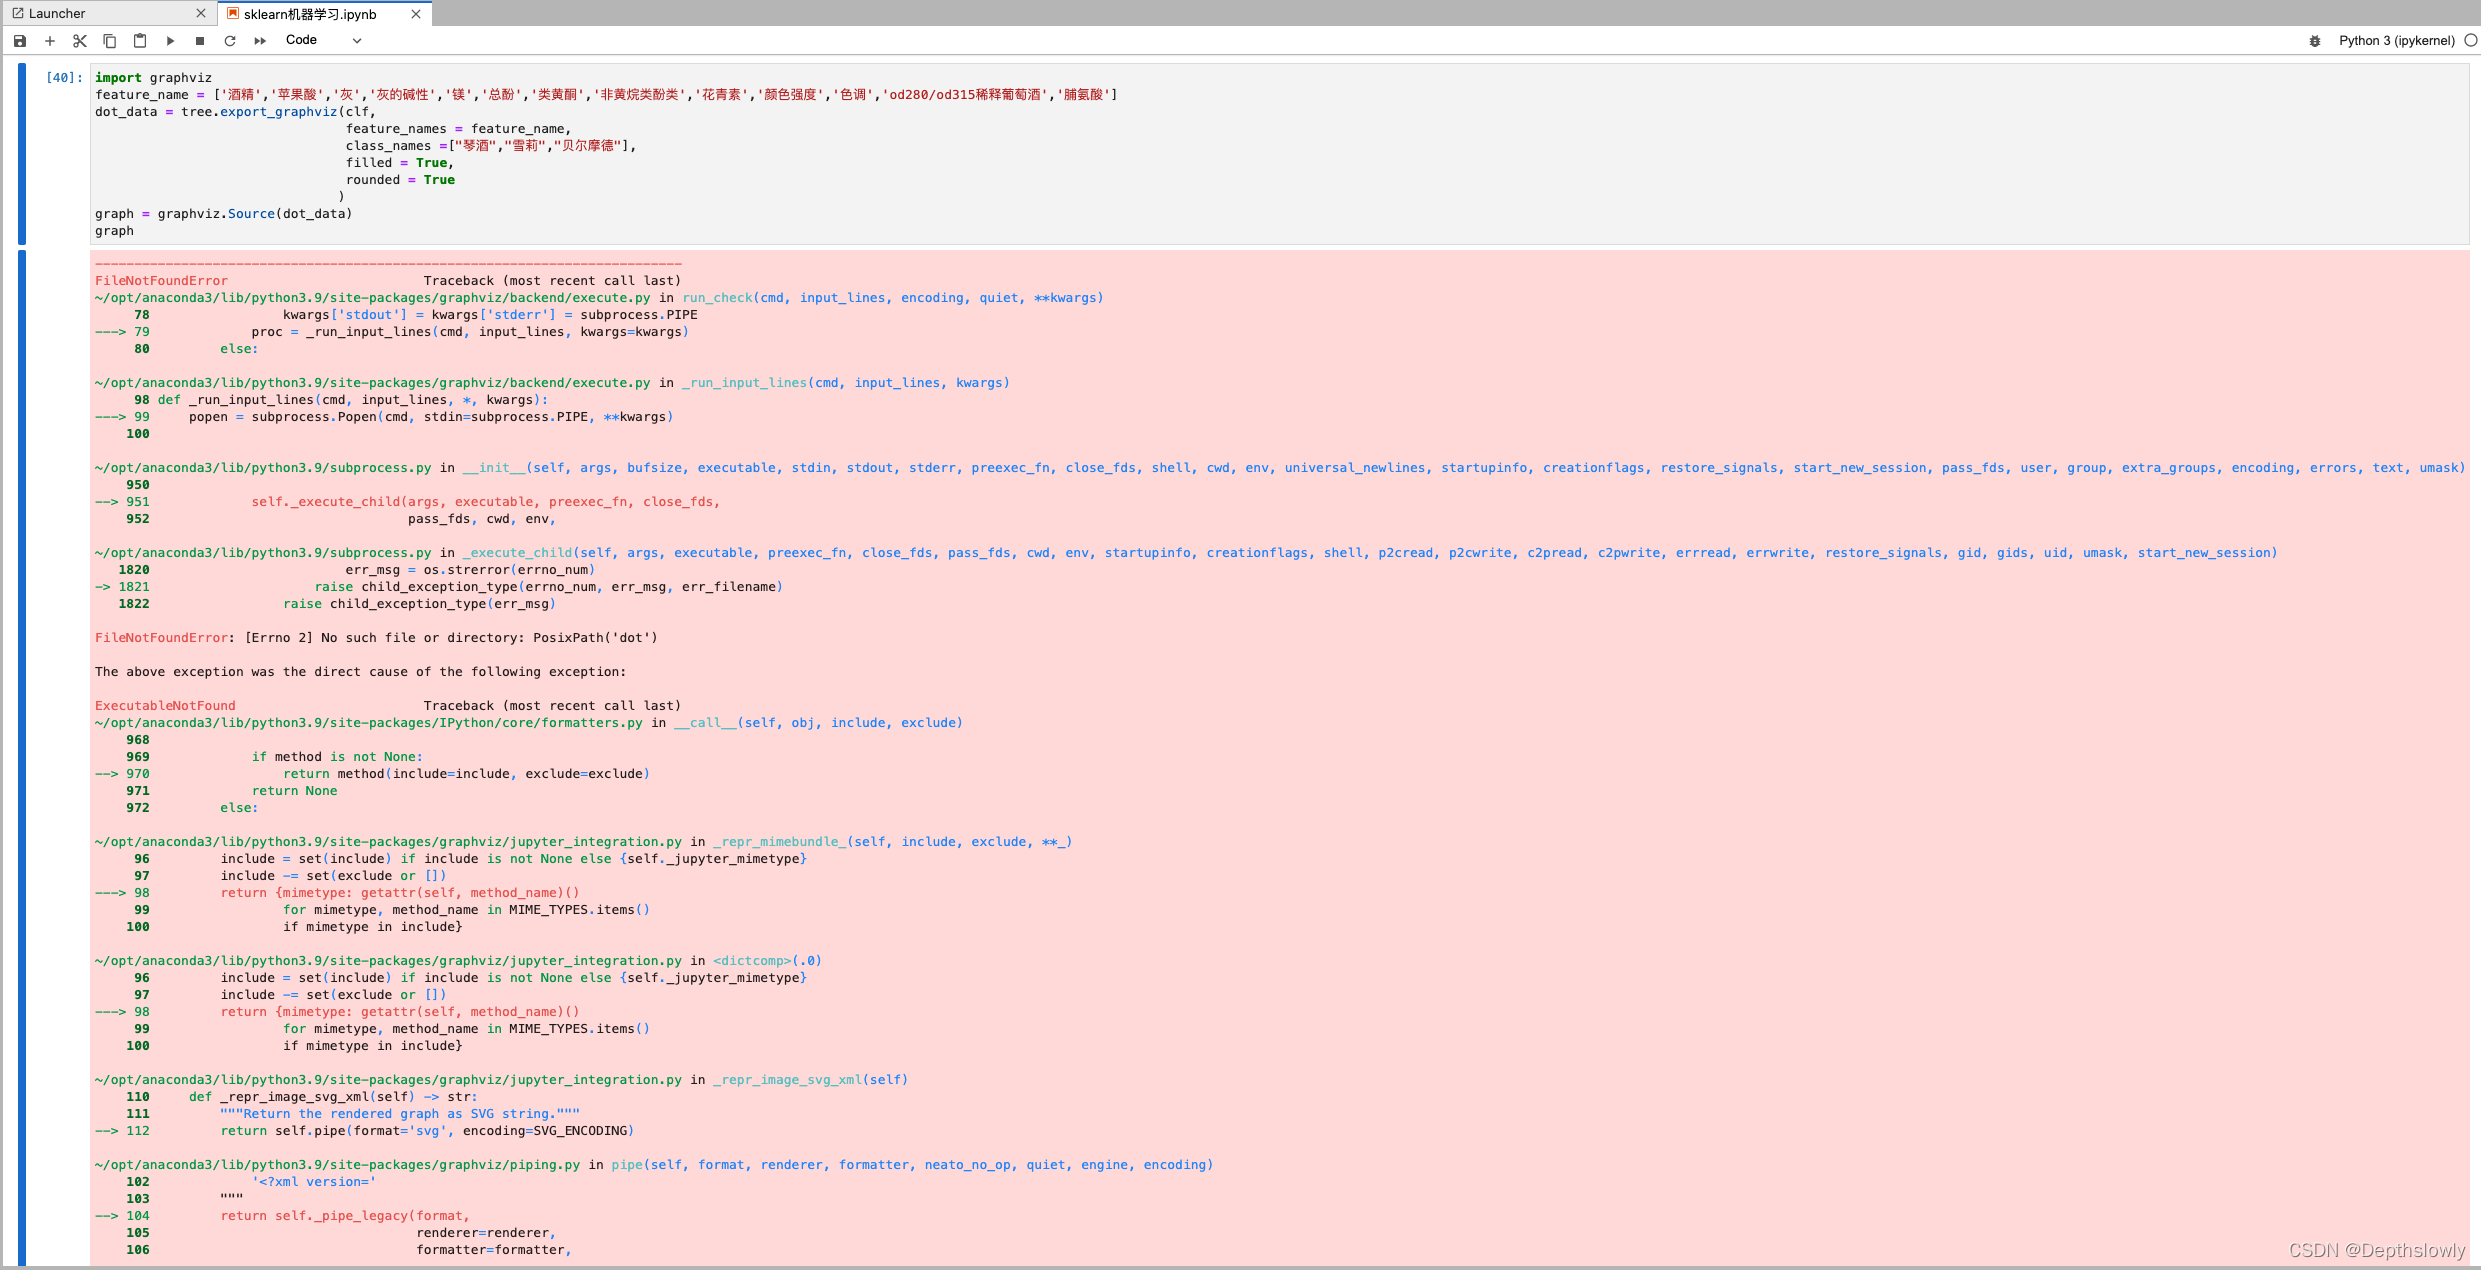Run the selected cell
This screenshot has height=1270, width=2481.
[x=170, y=41]
